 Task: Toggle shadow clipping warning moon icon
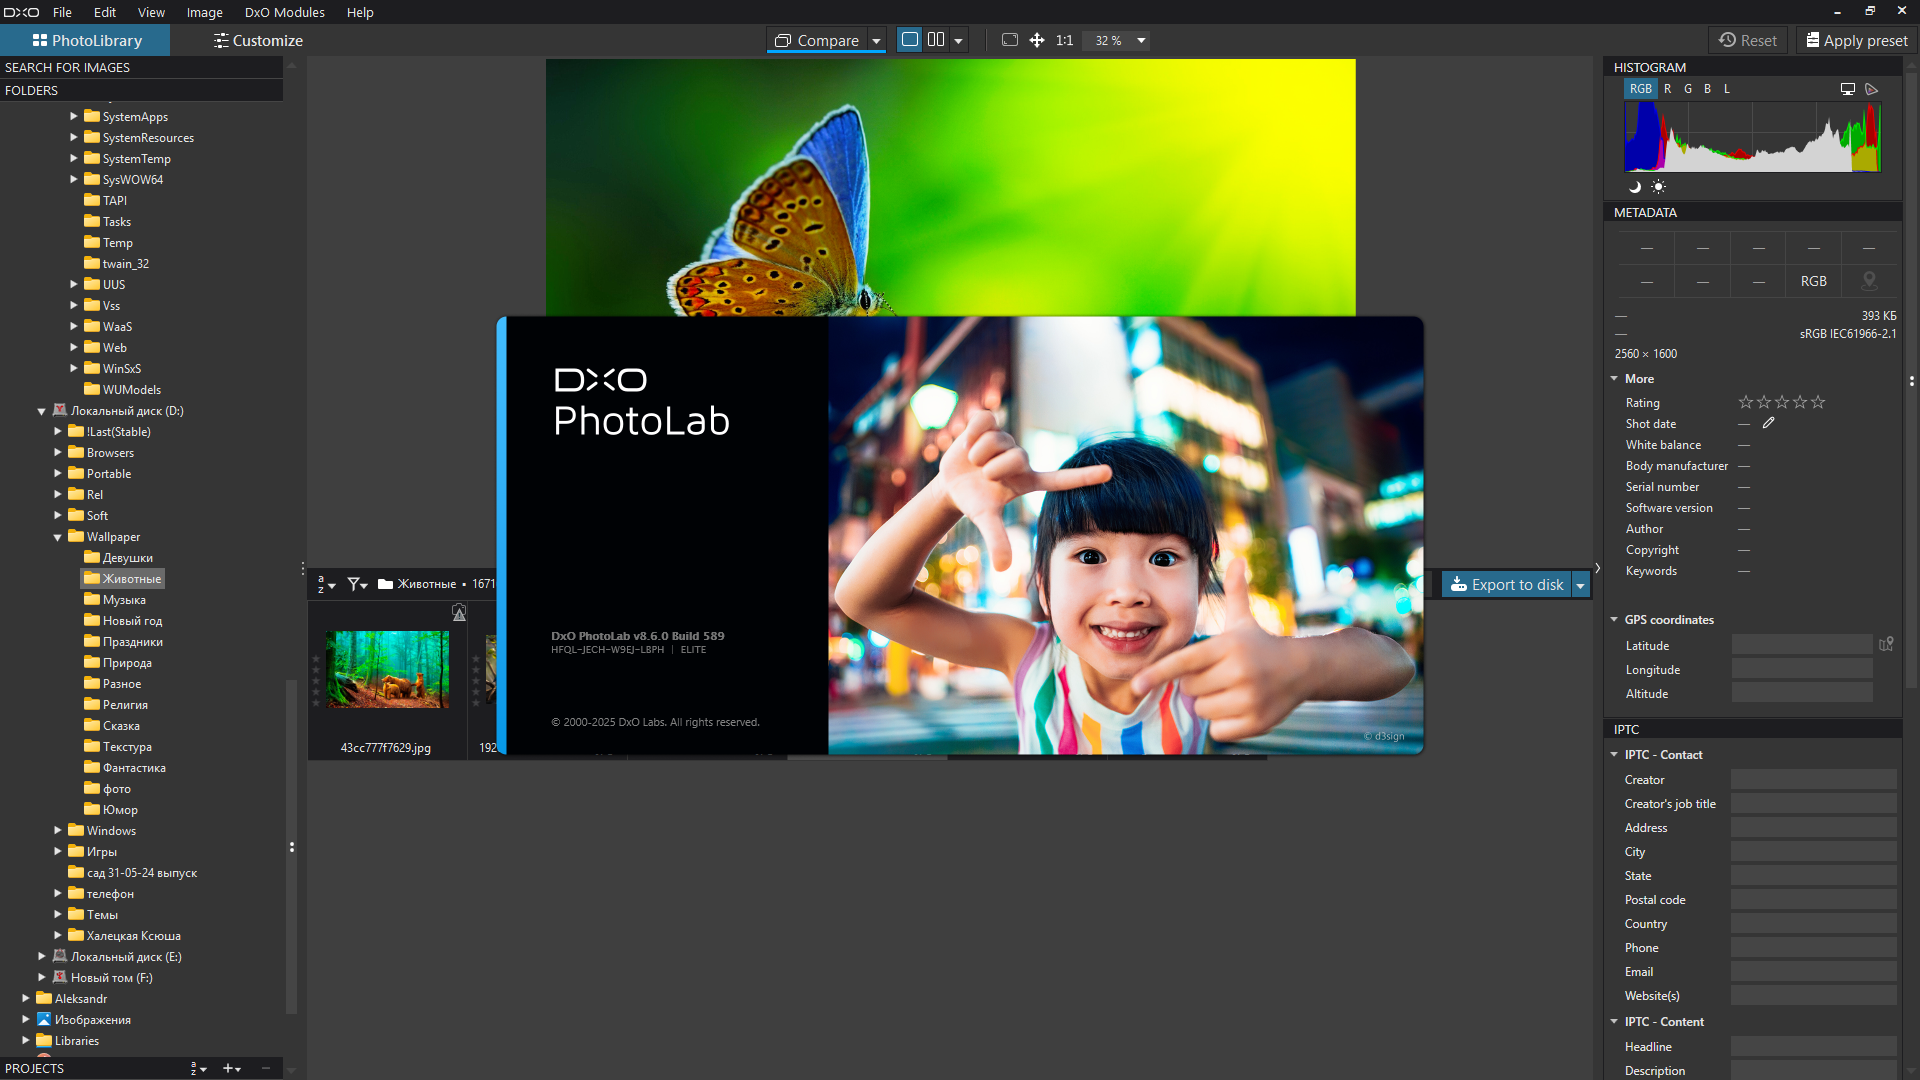(1635, 188)
